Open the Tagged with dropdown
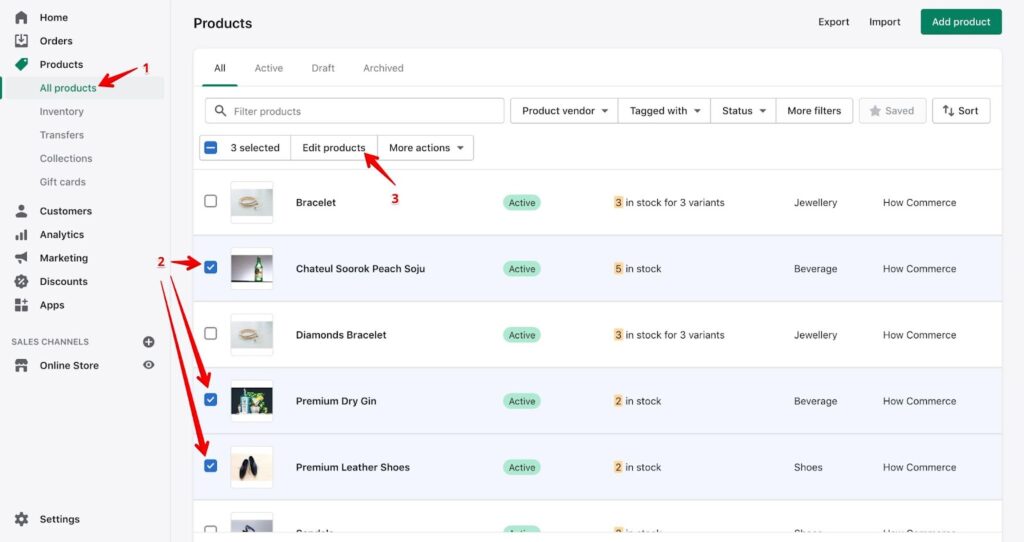 [x=664, y=111]
